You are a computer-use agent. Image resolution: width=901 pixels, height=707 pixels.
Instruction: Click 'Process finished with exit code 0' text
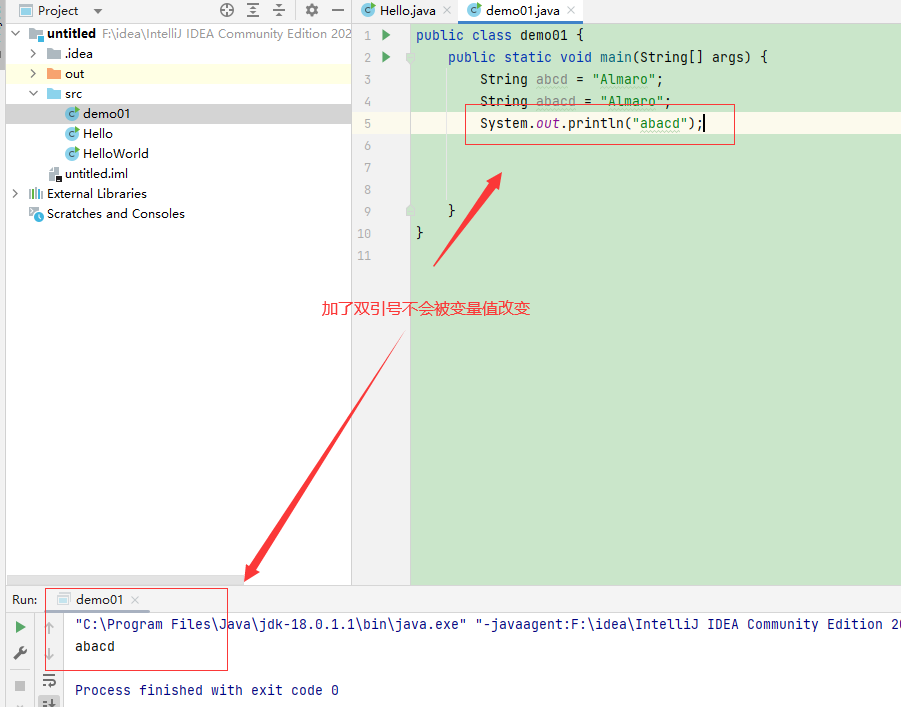(207, 690)
